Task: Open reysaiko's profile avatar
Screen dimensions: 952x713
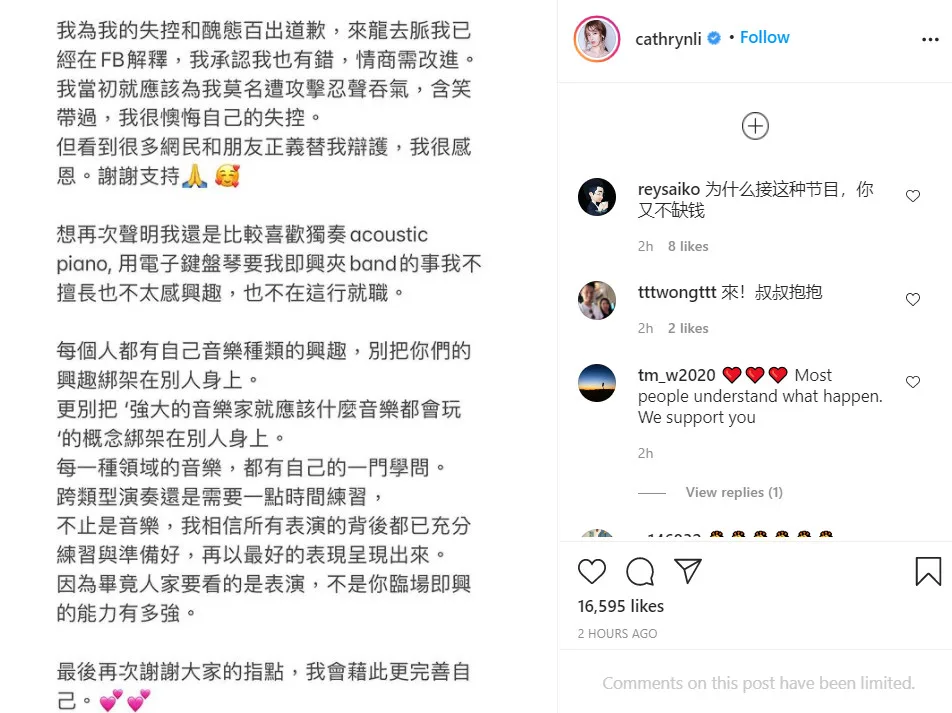Action: click(x=597, y=197)
